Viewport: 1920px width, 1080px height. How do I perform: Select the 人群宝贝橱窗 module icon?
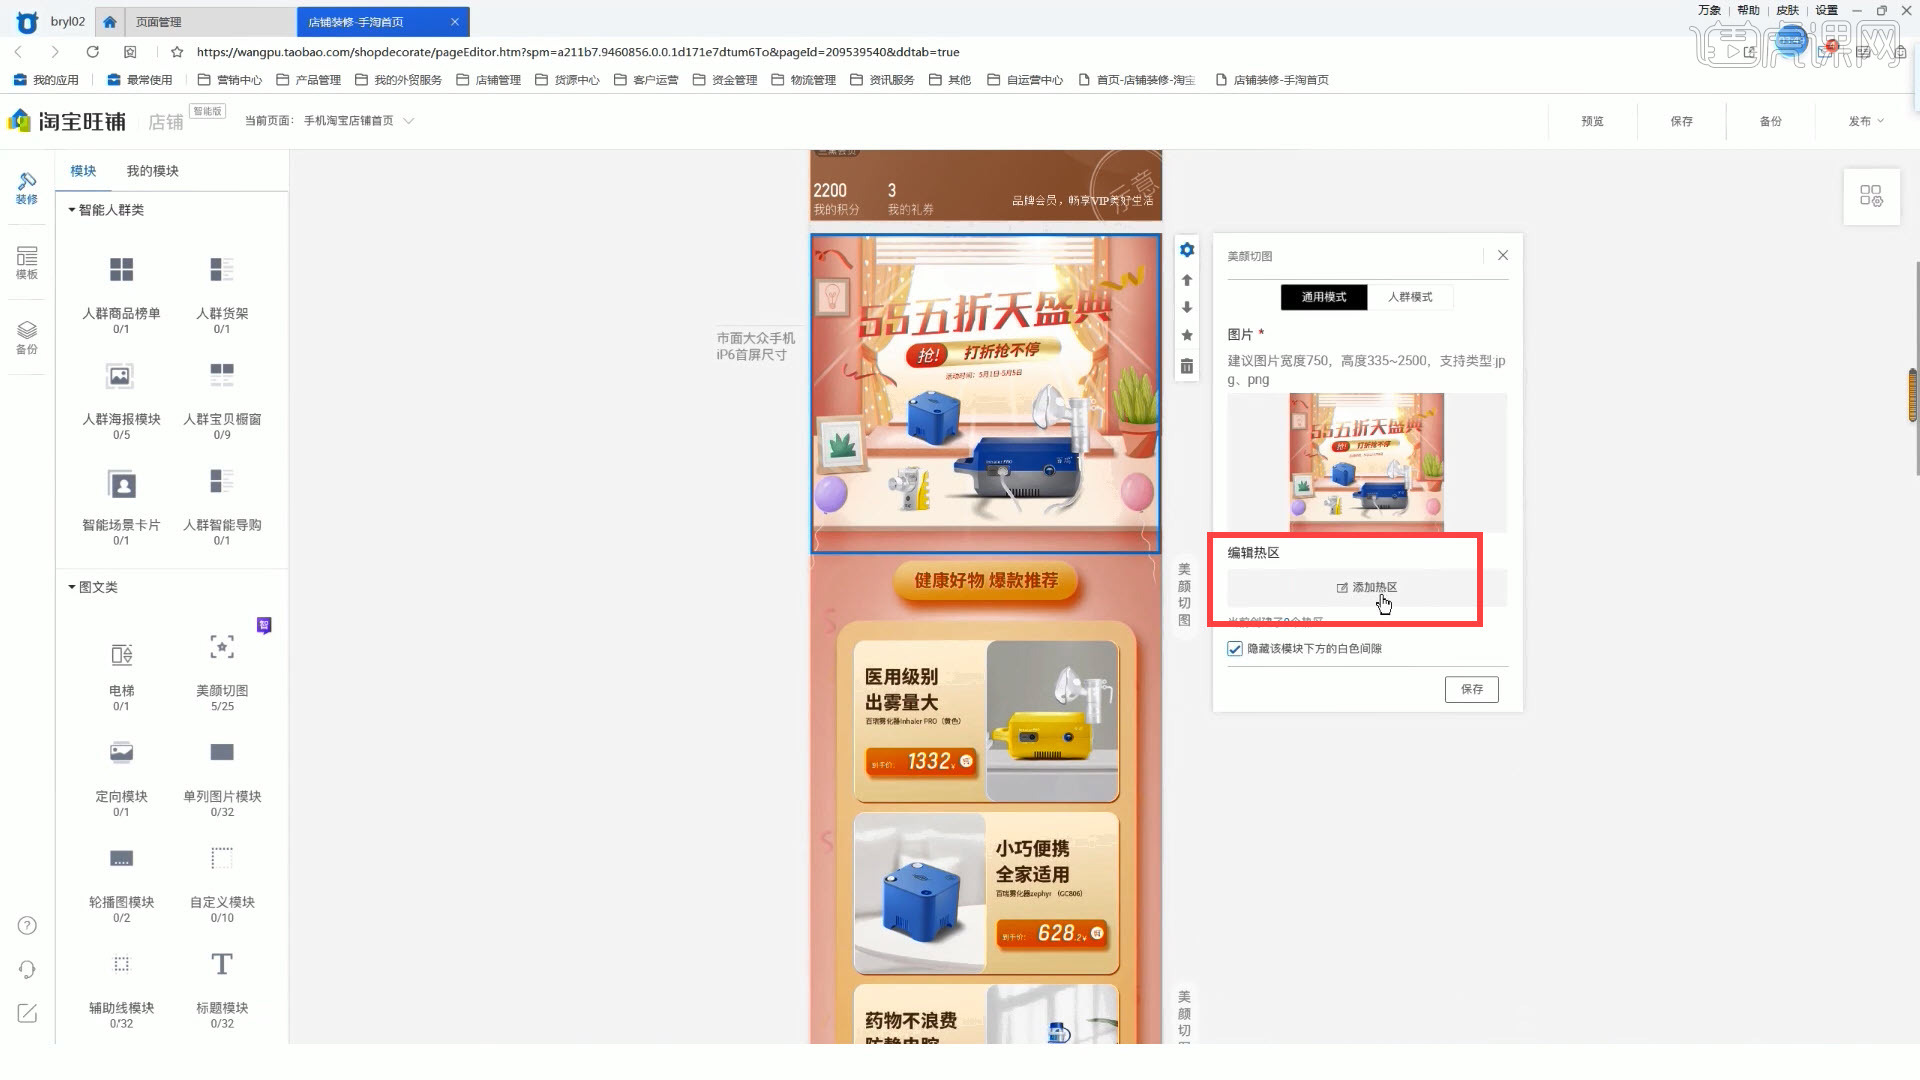pos(222,376)
